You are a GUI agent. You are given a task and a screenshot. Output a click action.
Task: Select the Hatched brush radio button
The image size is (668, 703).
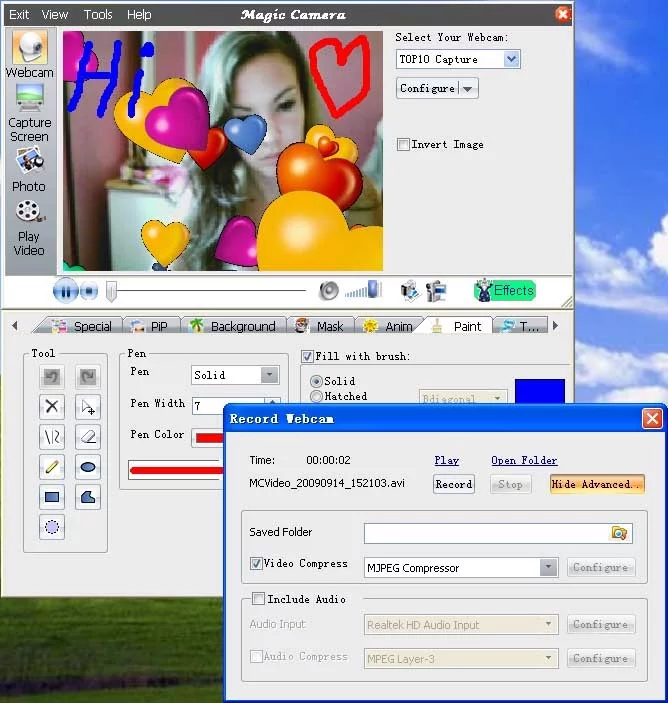pyautogui.click(x=316, y=396)
